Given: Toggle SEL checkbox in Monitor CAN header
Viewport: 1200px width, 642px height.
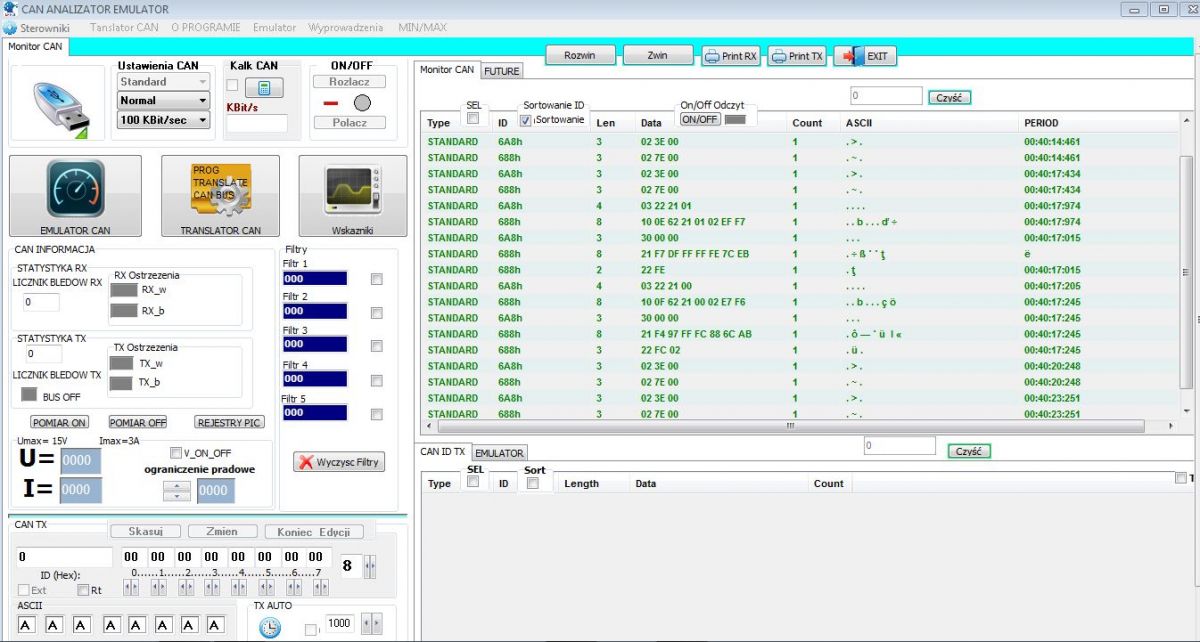Looking at the screenshot, I should coord(473,119).
